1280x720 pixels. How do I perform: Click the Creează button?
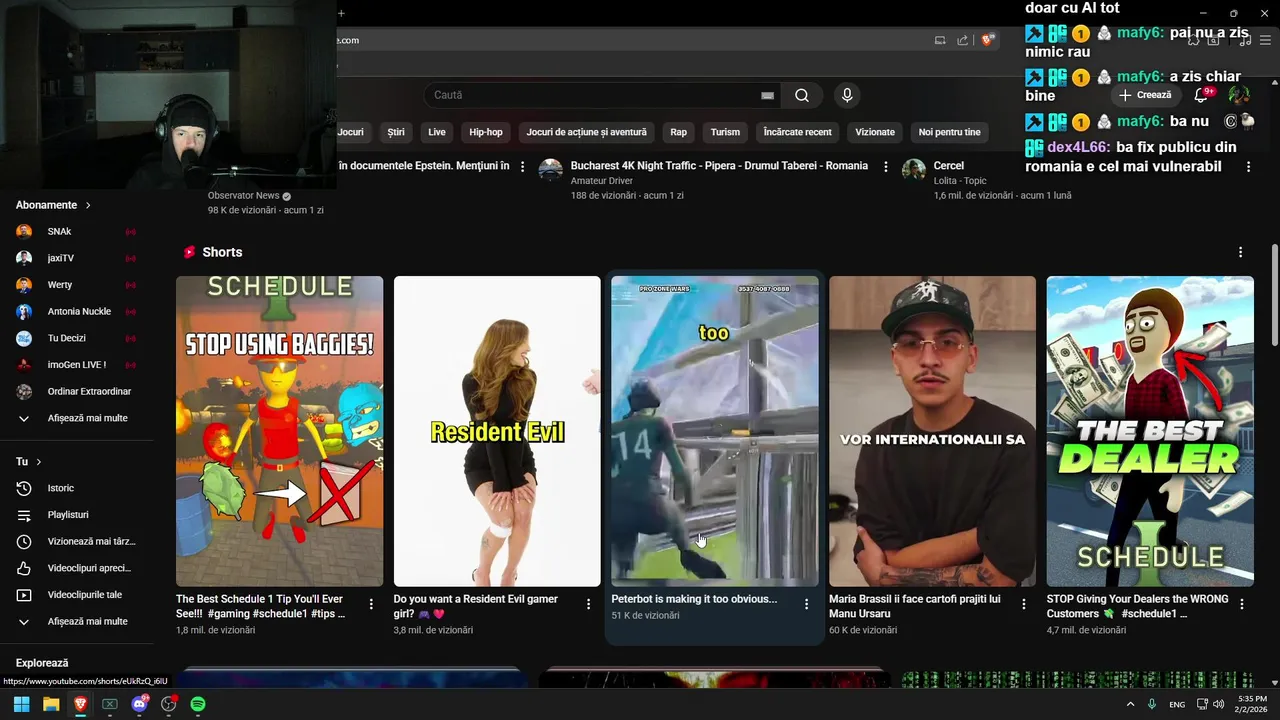(x=1144, y=95)
